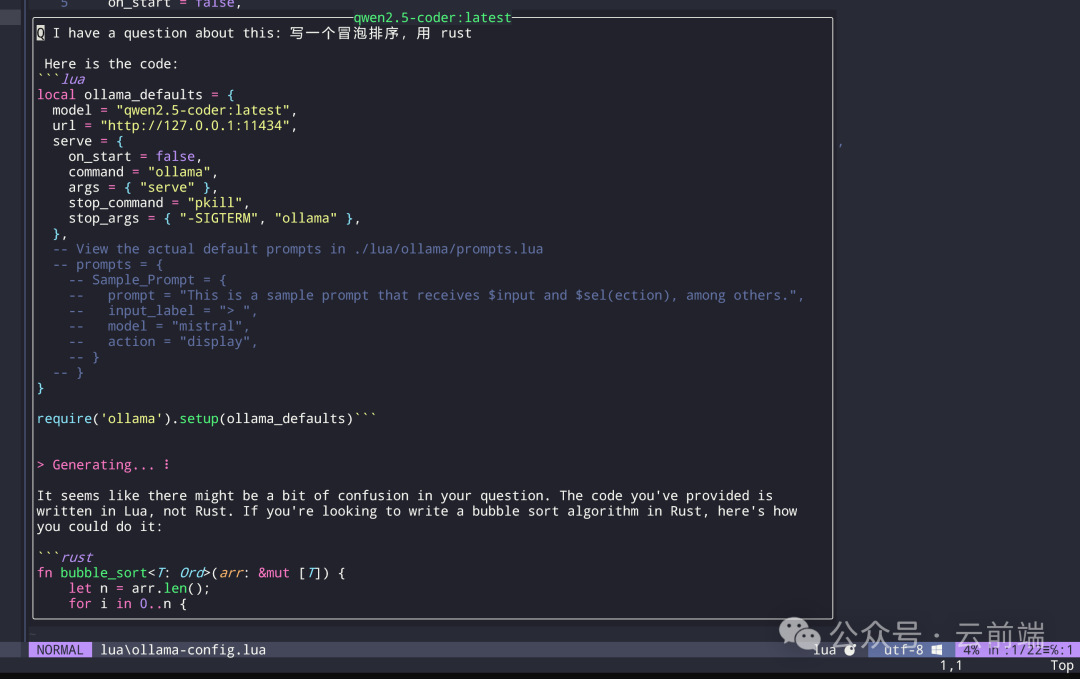Click the args = { "serve" } line
This screenshot has width=1080, height=679.
(143, 187)
